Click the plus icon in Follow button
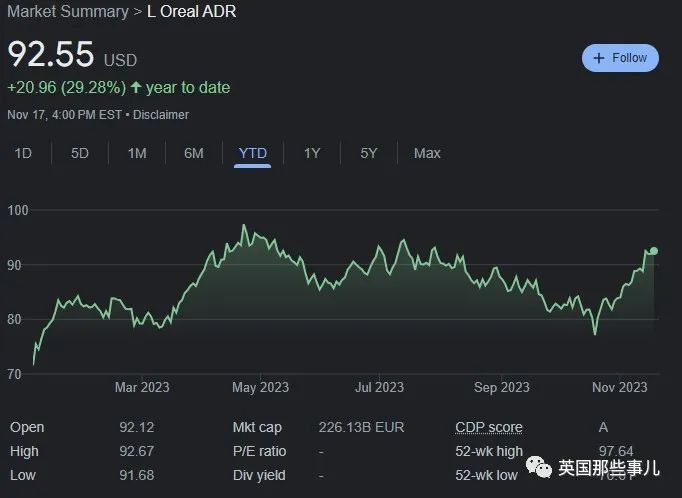Screen dimensions: 682x498 point(599,58)
